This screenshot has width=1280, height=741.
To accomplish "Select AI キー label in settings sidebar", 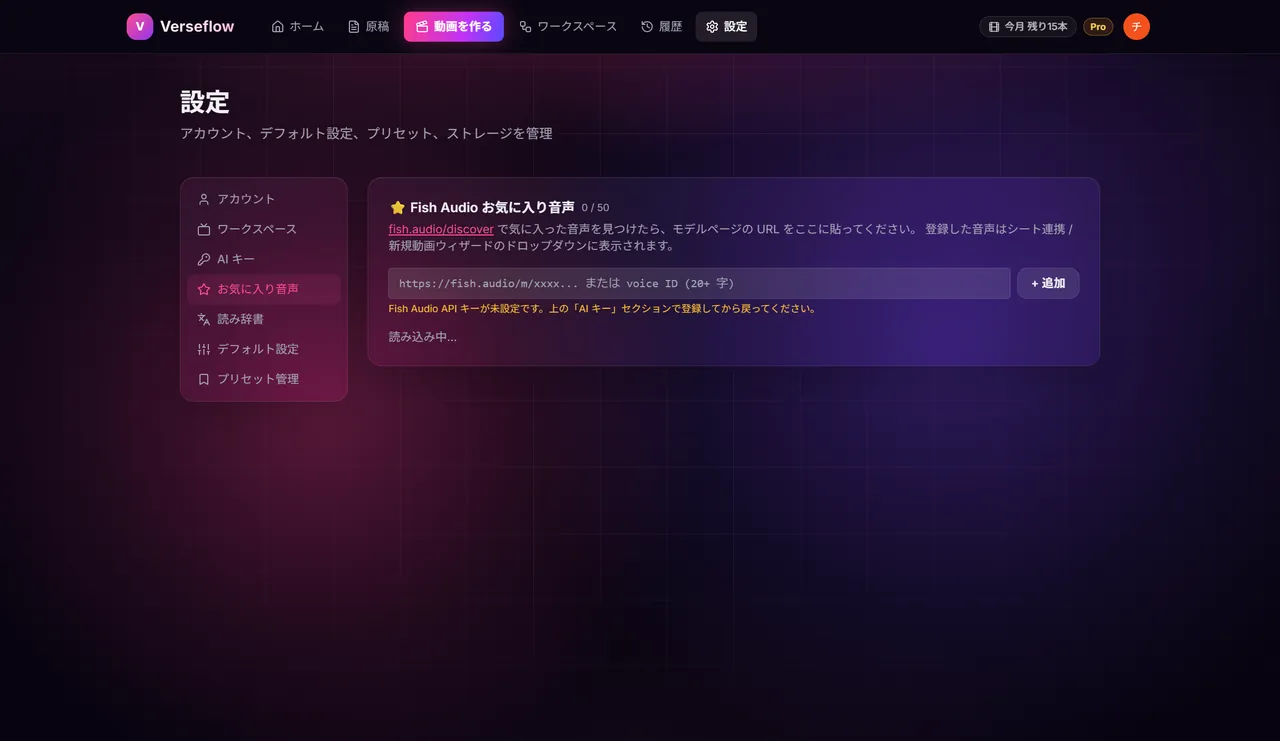I will 236,259.
